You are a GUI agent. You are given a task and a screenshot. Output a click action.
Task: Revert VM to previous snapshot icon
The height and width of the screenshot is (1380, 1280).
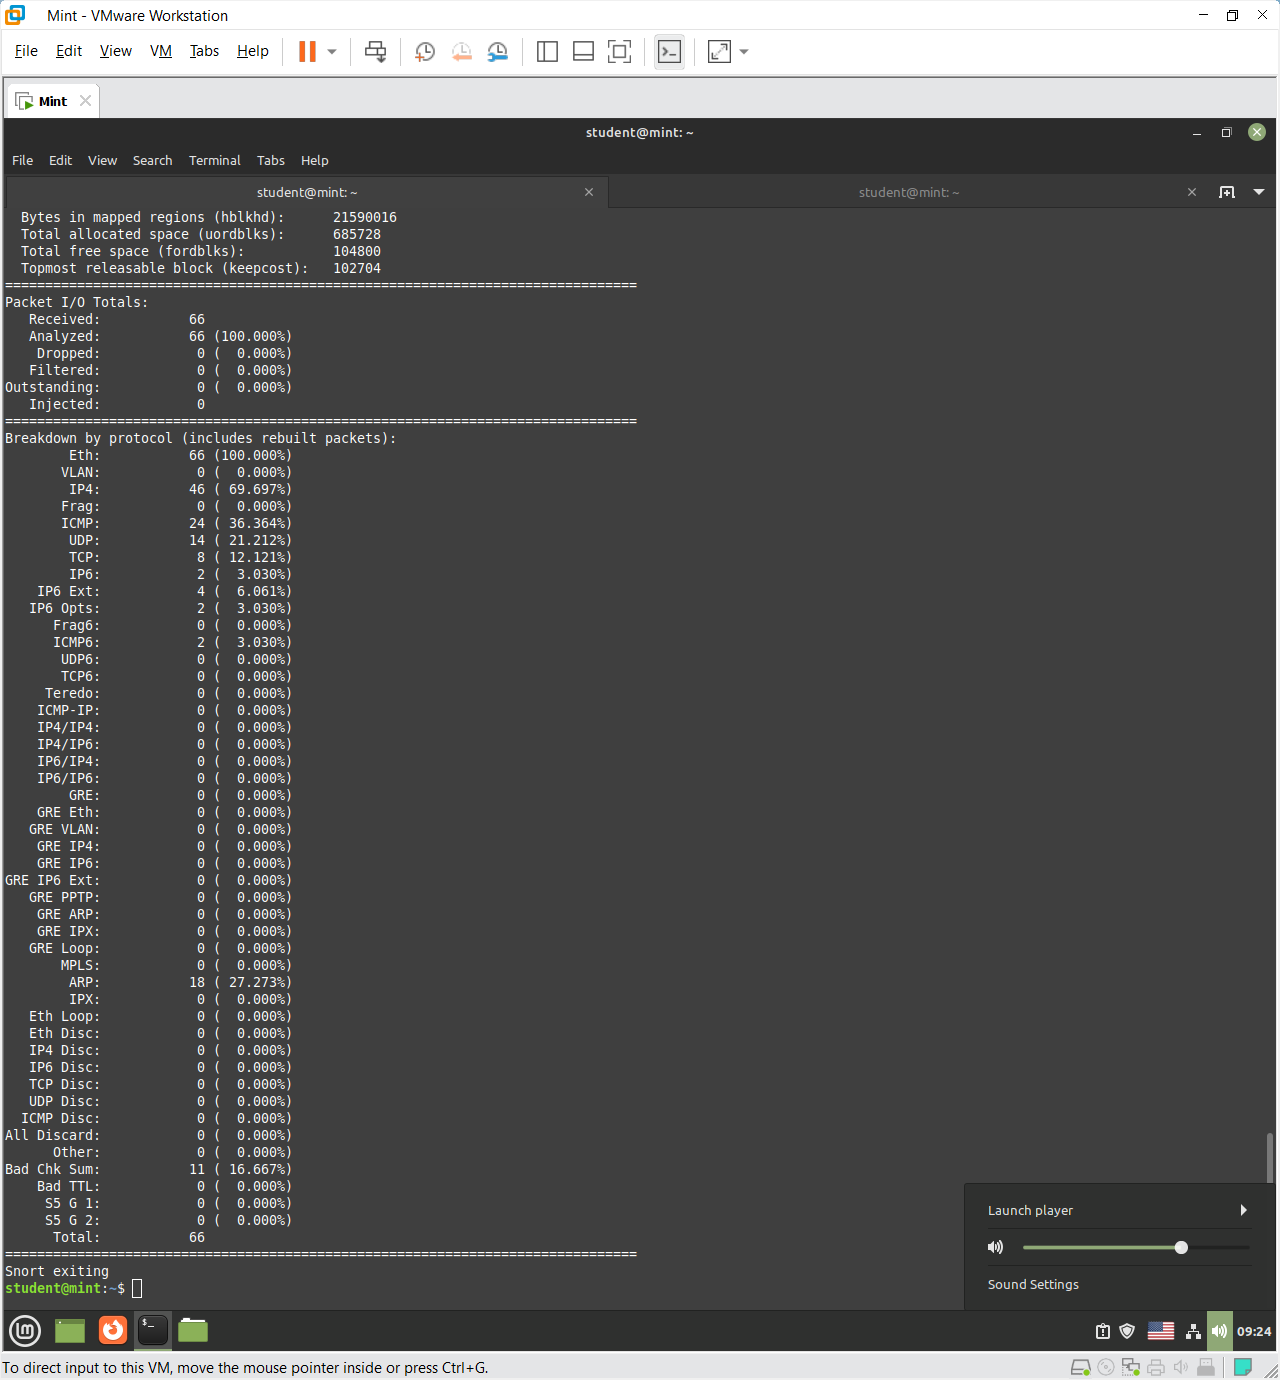461,52
